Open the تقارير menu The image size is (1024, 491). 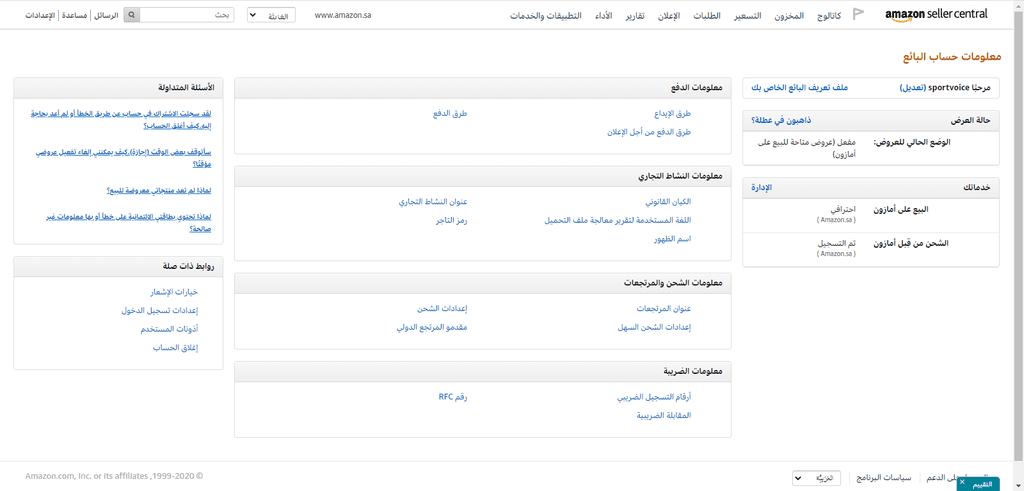coord(636,15)
